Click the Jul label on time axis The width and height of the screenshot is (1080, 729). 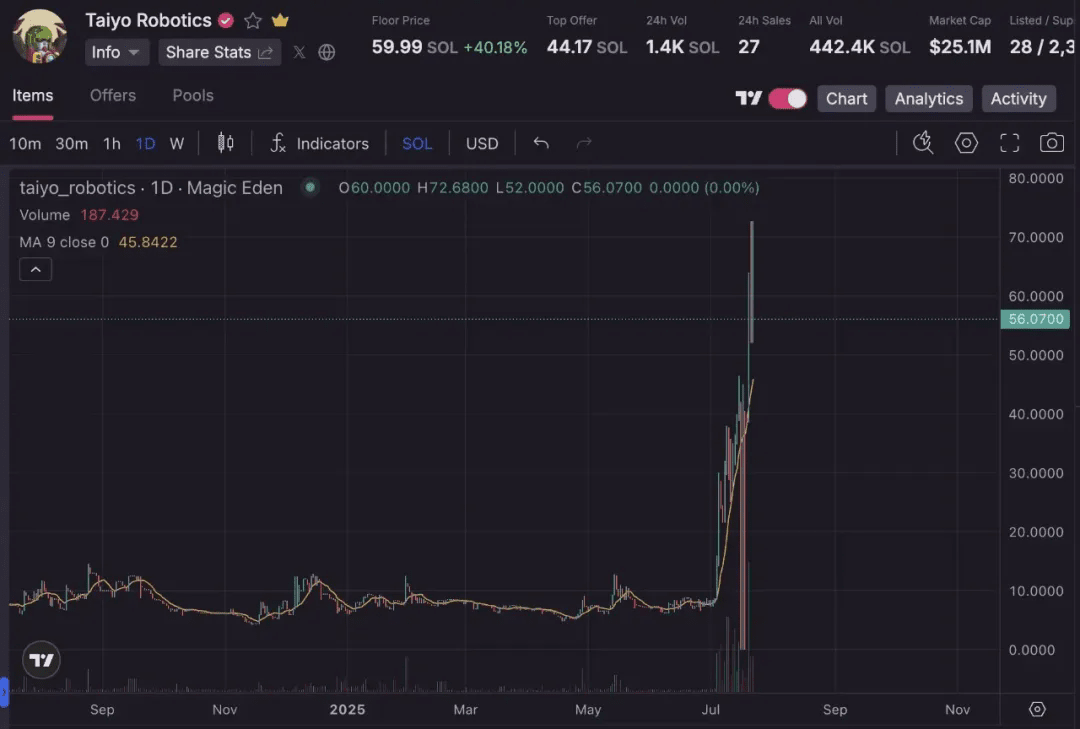(x=710, y=709)
